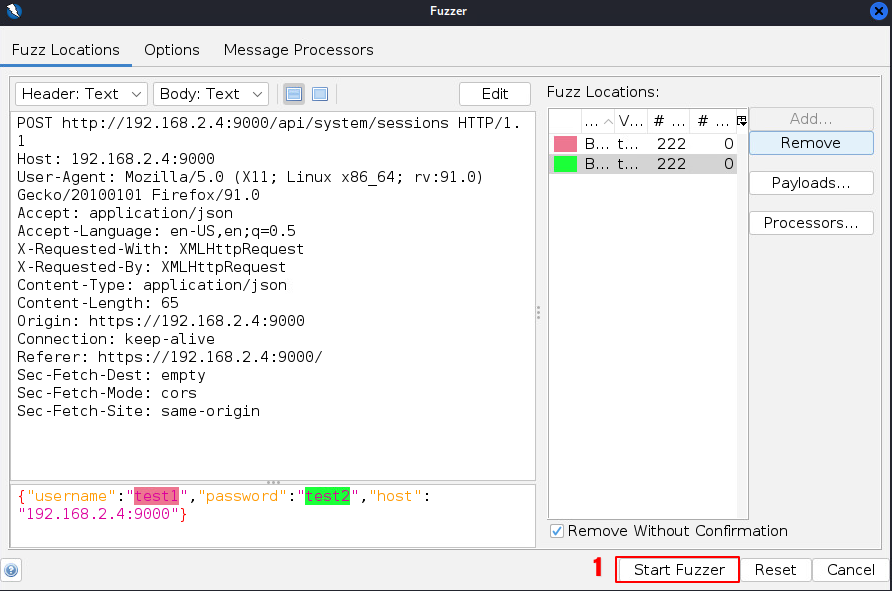Click the help icon at bottom left
Screen dimensions: 892x591
(x=11, y=571)
